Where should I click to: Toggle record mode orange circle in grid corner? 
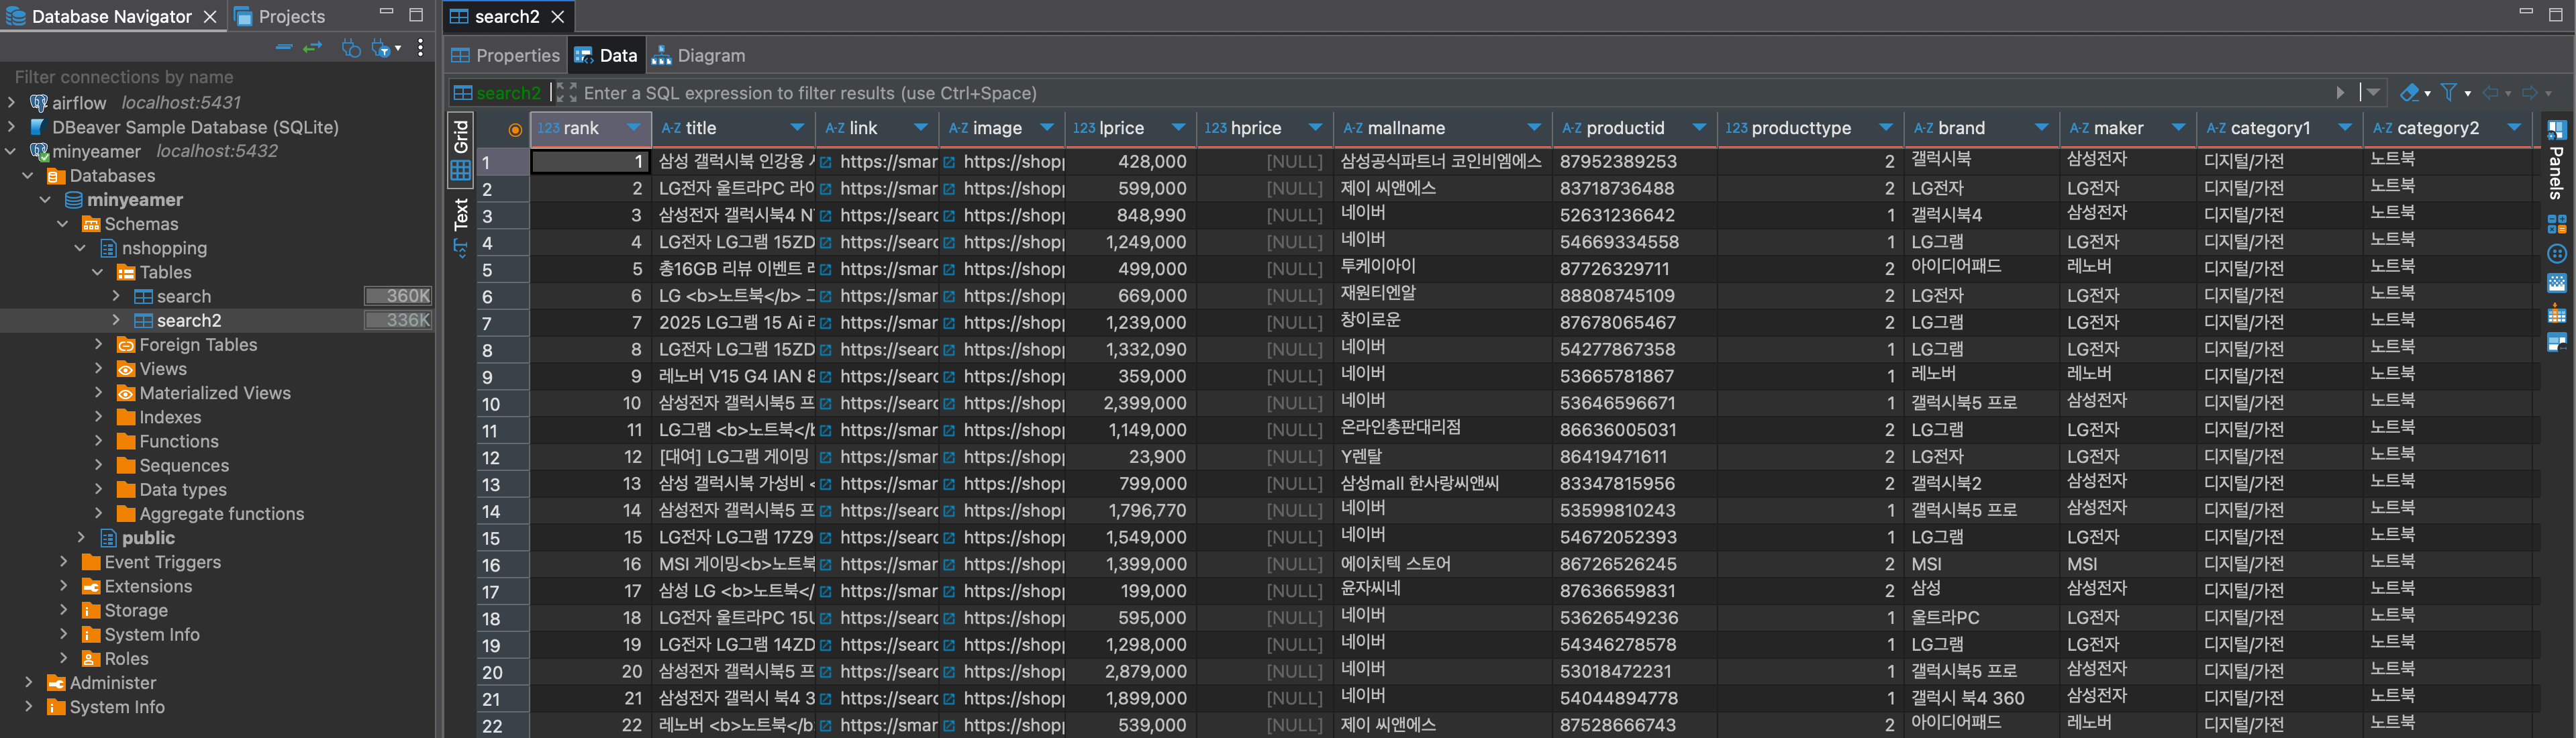coord(515,130)
